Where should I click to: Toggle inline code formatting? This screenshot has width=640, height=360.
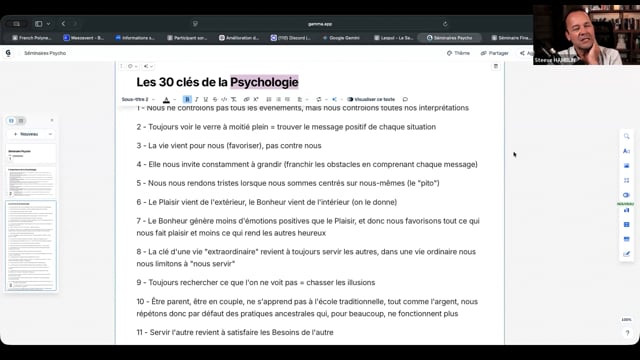(224, 99)
